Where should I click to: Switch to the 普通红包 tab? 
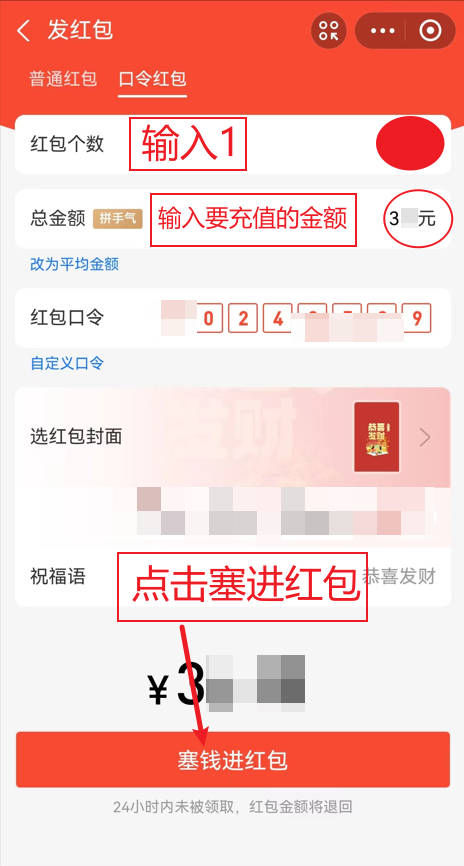coord(63,79)
